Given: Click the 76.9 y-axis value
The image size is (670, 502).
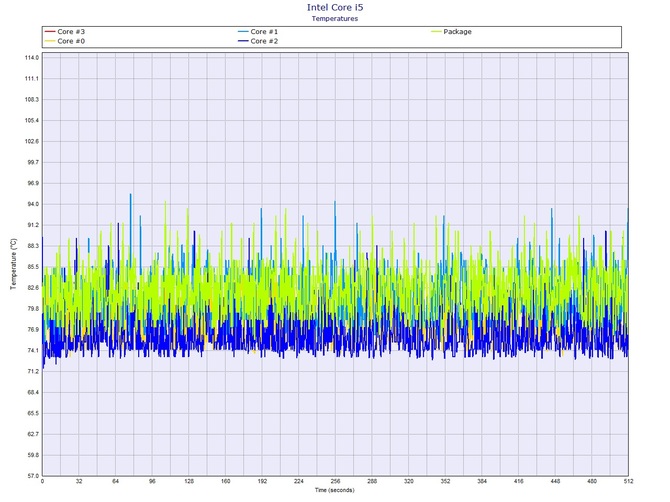Looking at the screenshot, I should click(34, 330).
